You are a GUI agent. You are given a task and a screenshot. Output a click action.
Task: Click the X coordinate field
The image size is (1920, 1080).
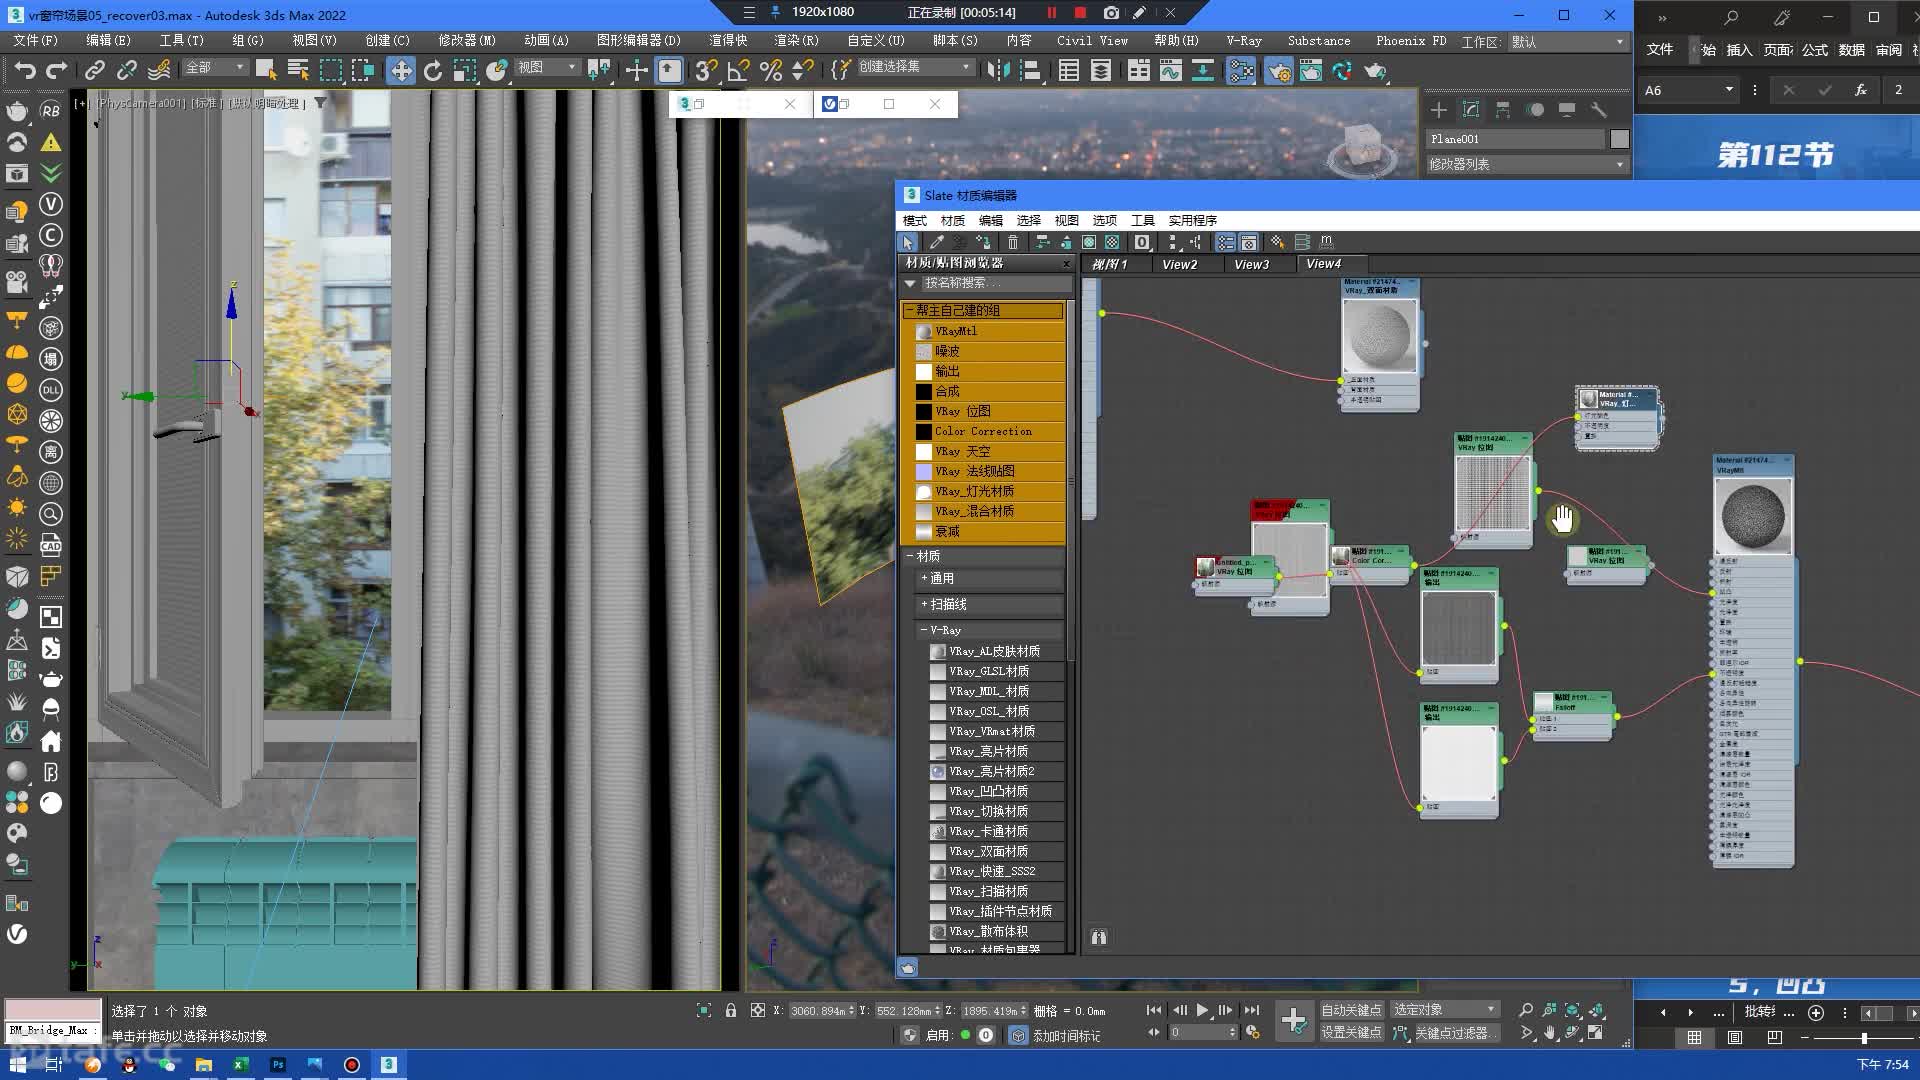coord(818,1011)
